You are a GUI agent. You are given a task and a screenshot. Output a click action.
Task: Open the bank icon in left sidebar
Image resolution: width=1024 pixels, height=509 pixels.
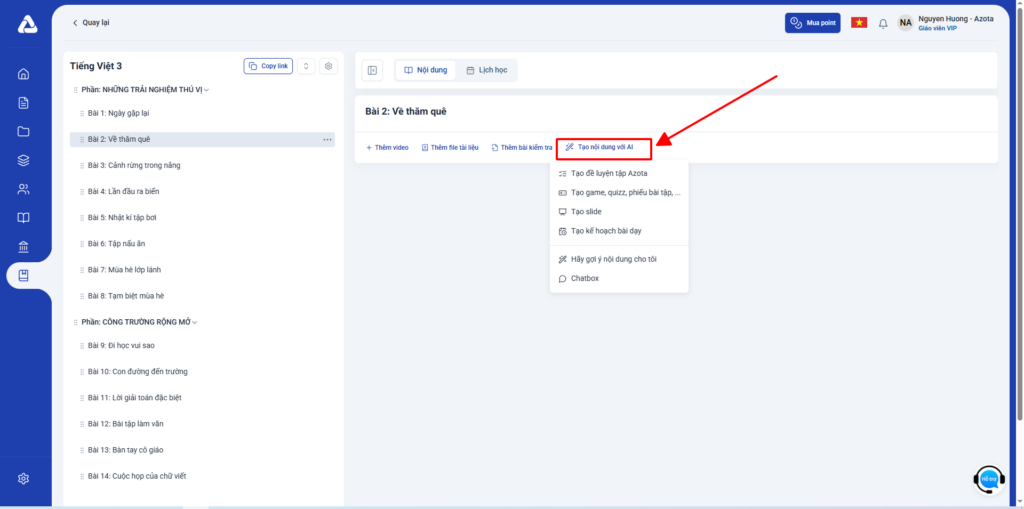point(24,247)
